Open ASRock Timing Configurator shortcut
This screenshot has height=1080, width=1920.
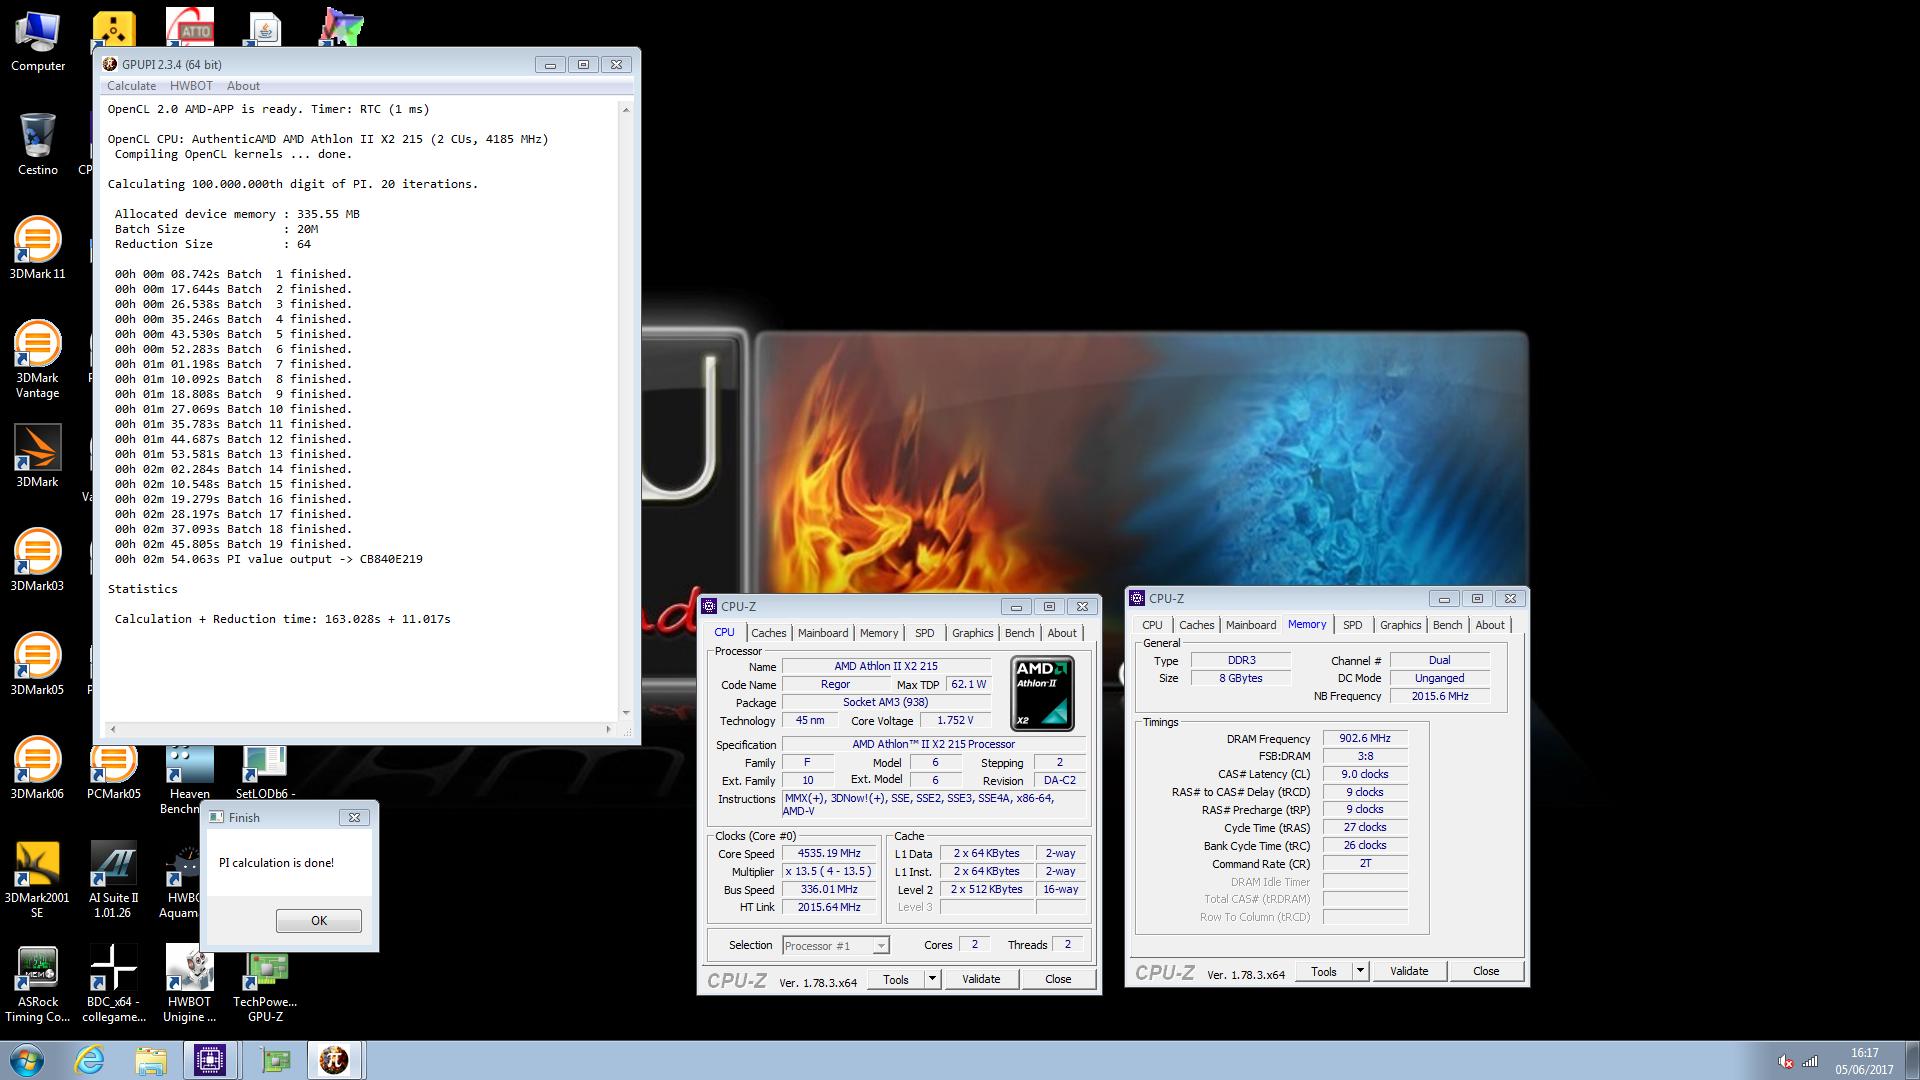pyautogui.click(x=38, y=984)
